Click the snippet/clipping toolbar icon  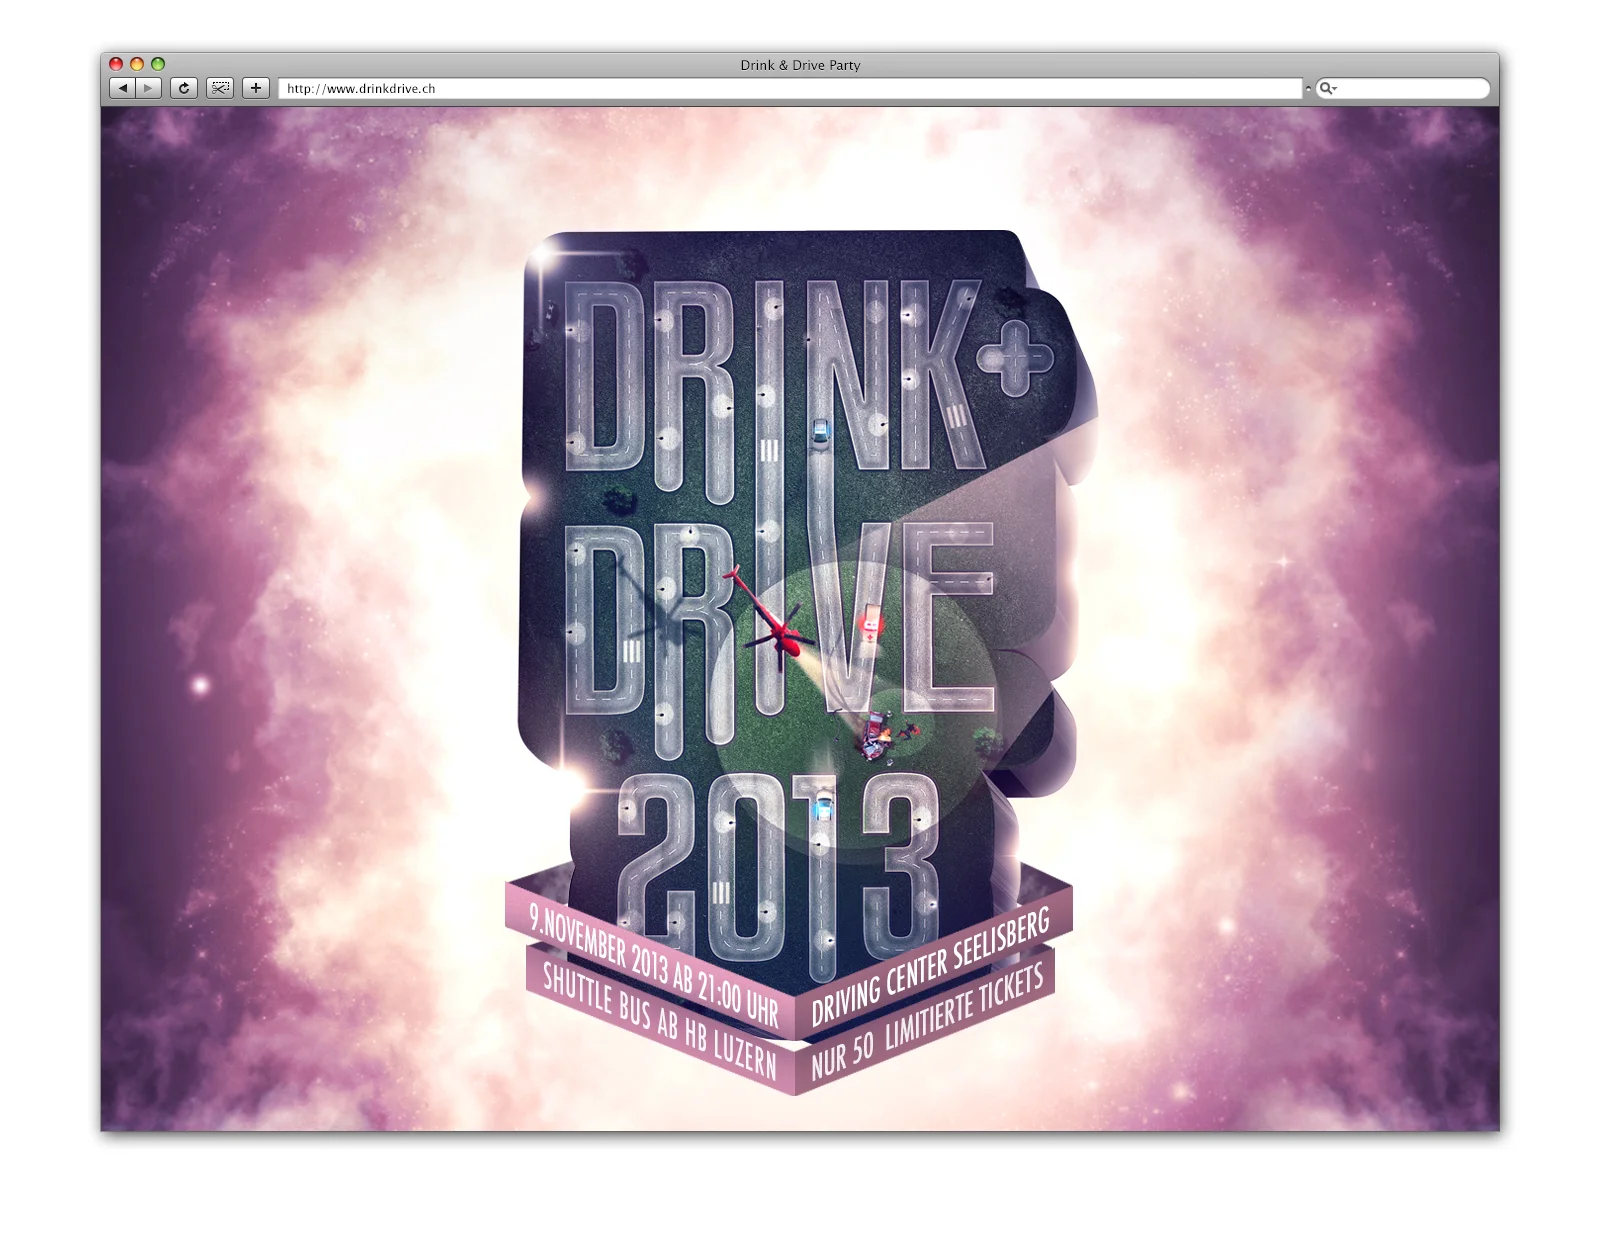click(x=218, y=88)
